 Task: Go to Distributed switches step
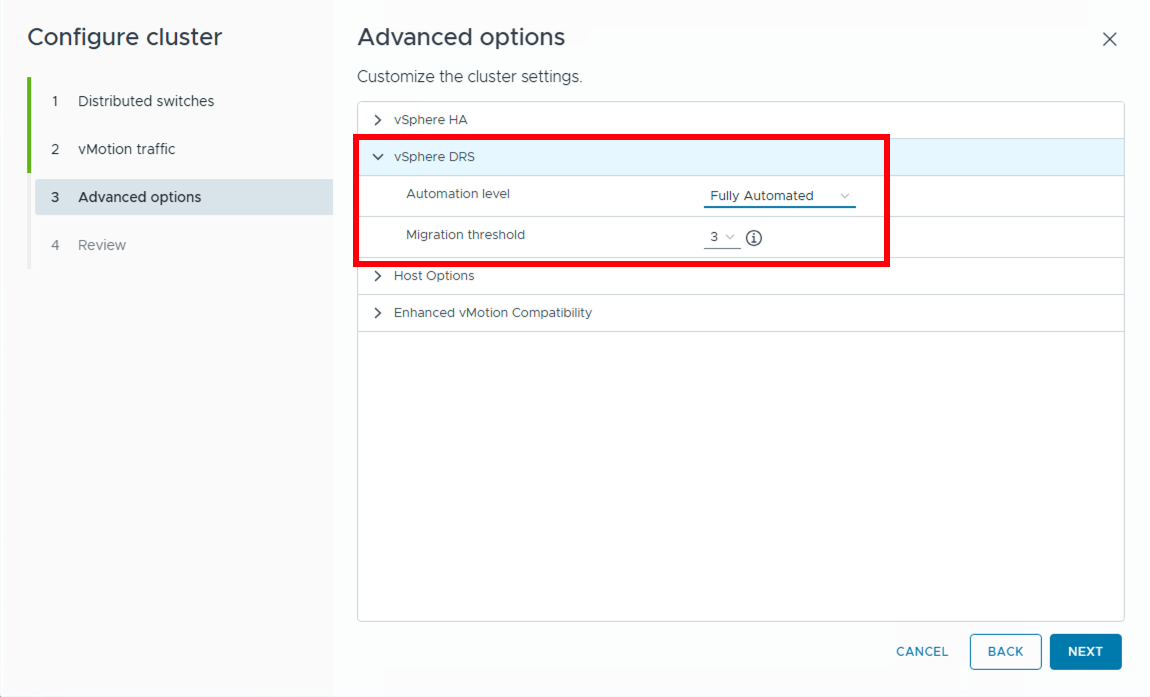pos(146,101)
